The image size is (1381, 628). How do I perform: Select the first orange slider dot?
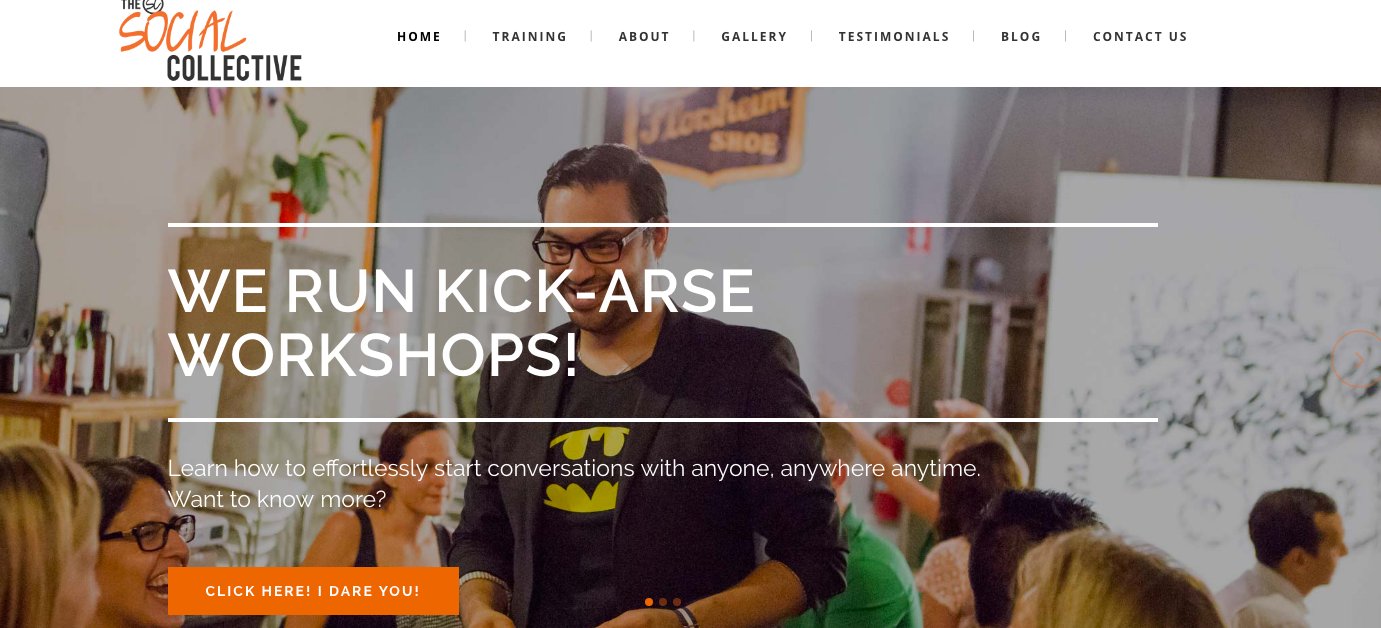(649, 602)
